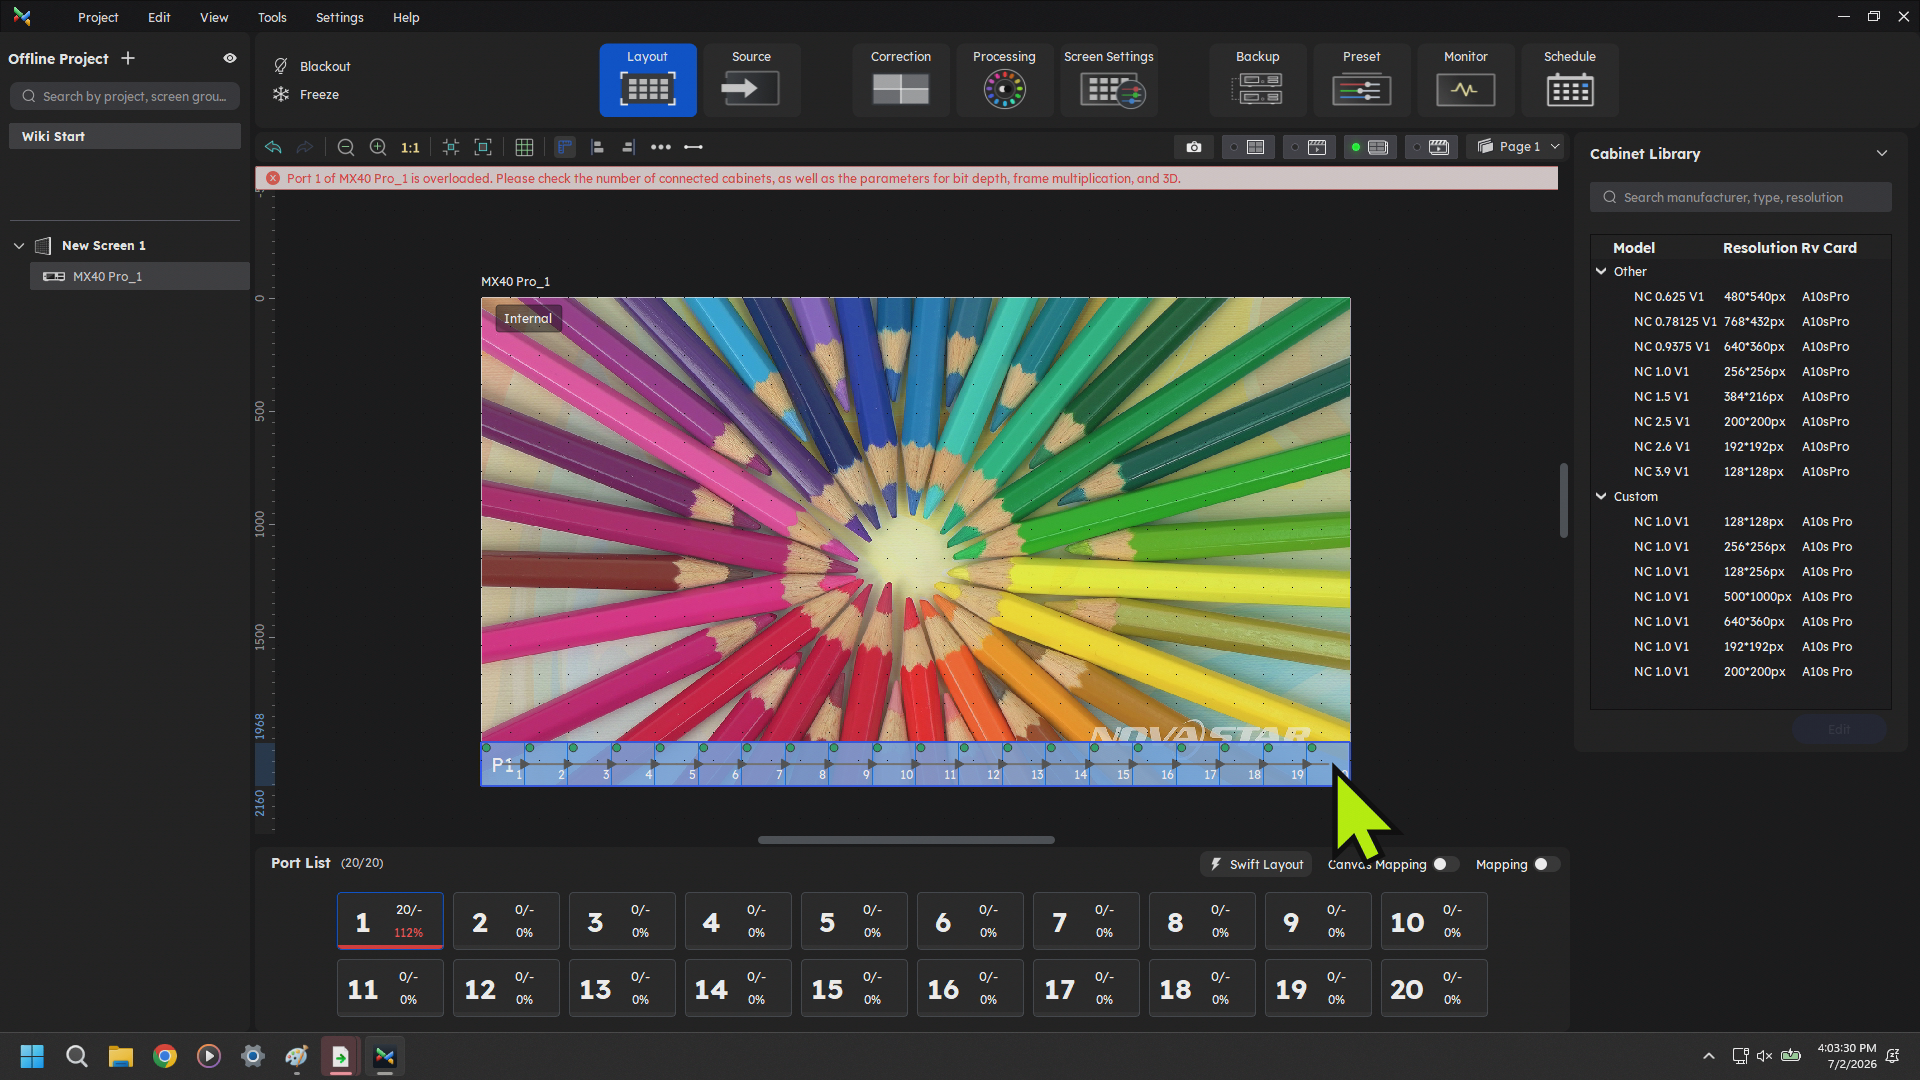Open Windows Start menu
1920x1080 pixels.
(32, 1056)
